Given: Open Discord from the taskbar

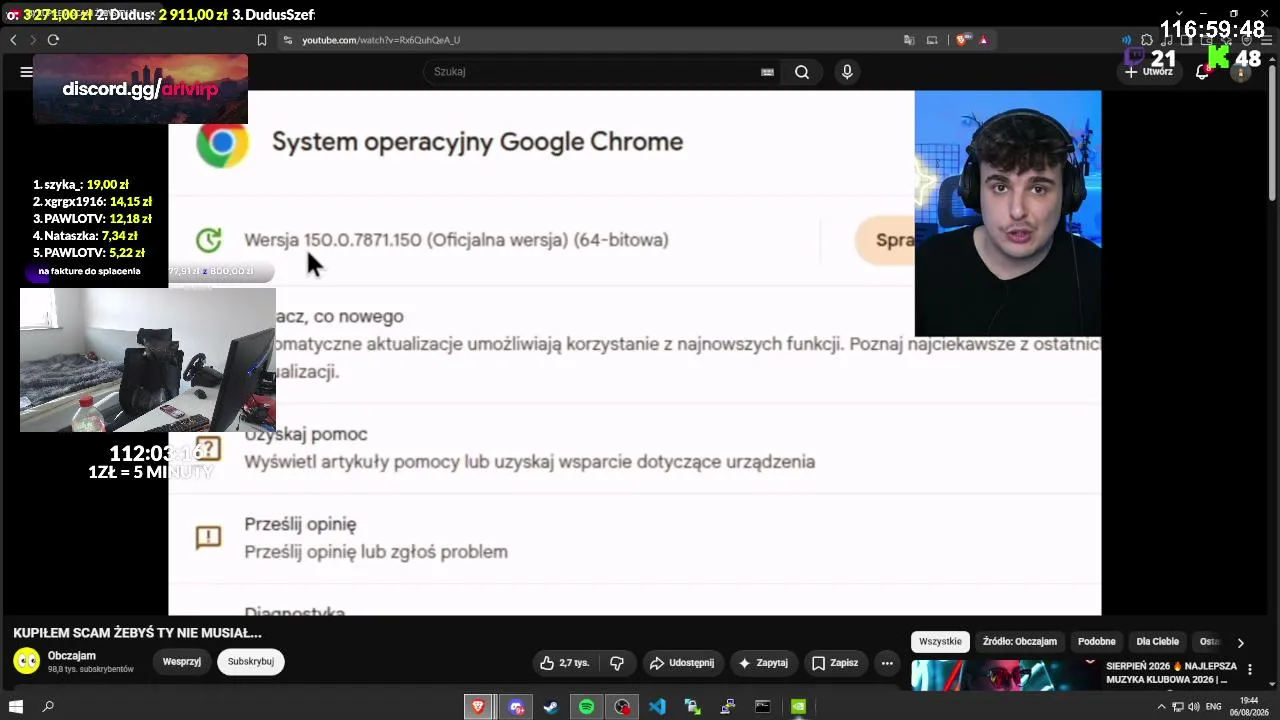Looking at the screenshot, I should [516, 707].
